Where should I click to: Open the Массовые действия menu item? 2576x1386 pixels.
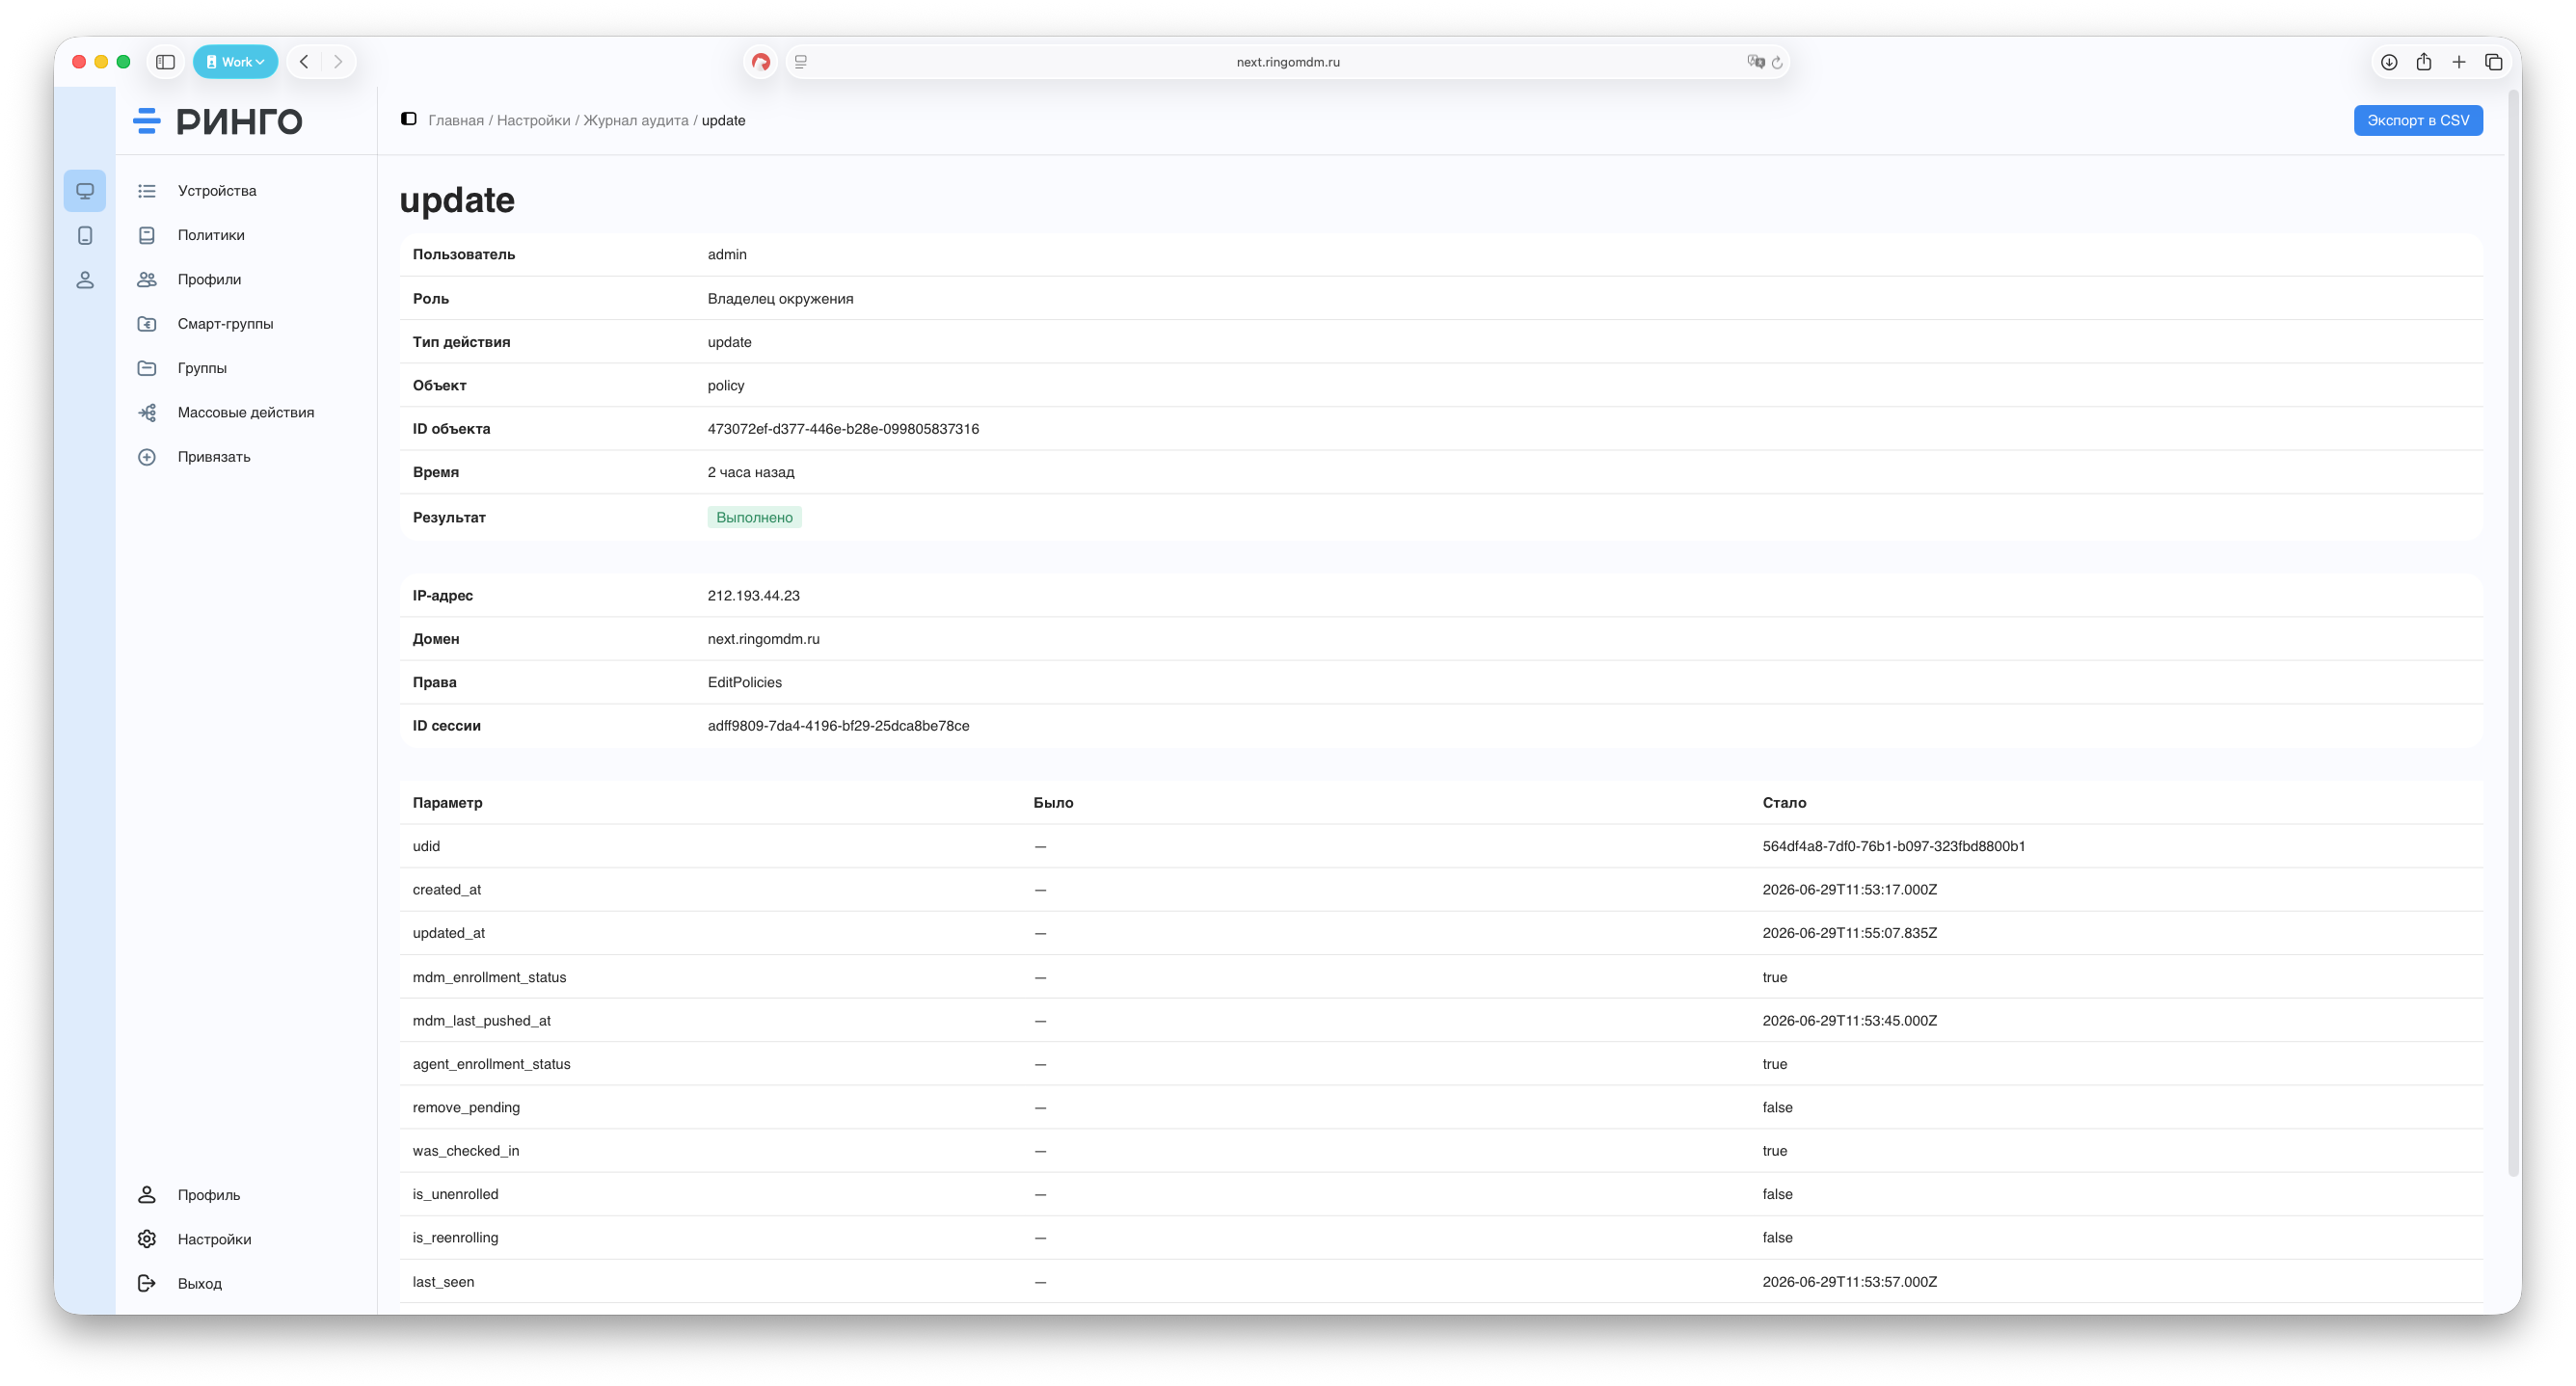click(246, 412)
